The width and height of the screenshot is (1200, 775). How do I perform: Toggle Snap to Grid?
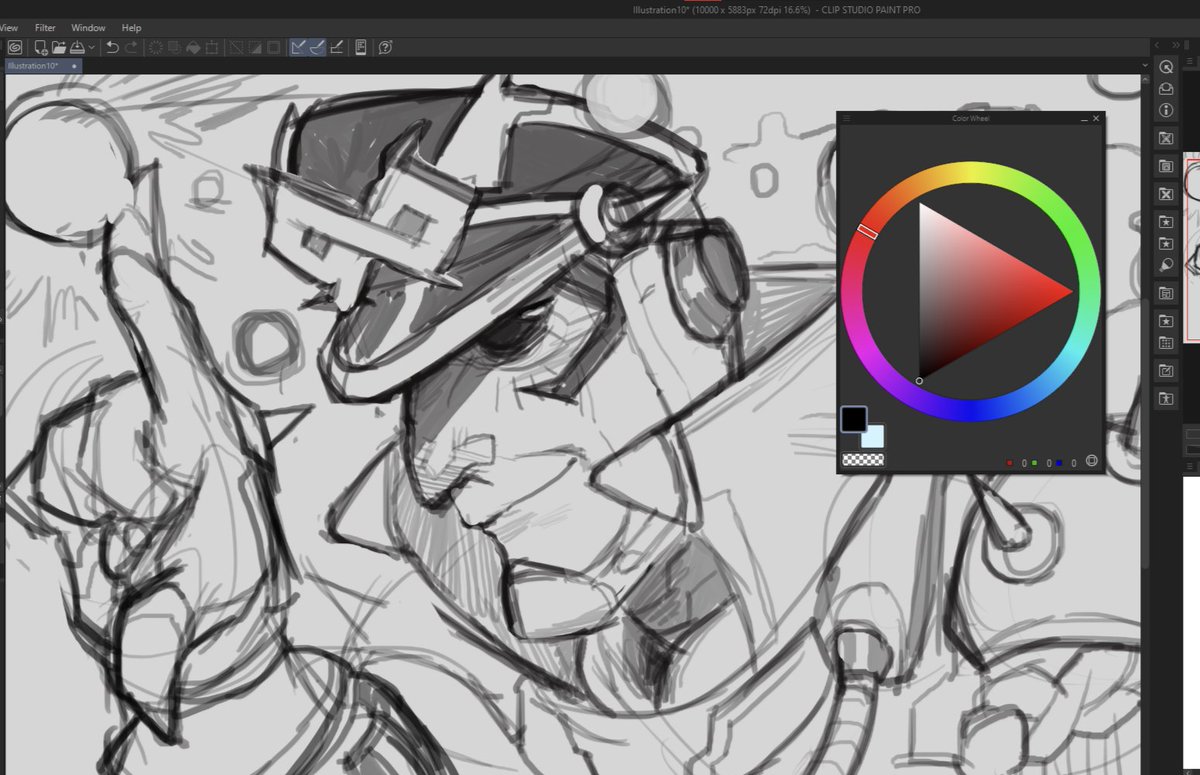point(336,47)
